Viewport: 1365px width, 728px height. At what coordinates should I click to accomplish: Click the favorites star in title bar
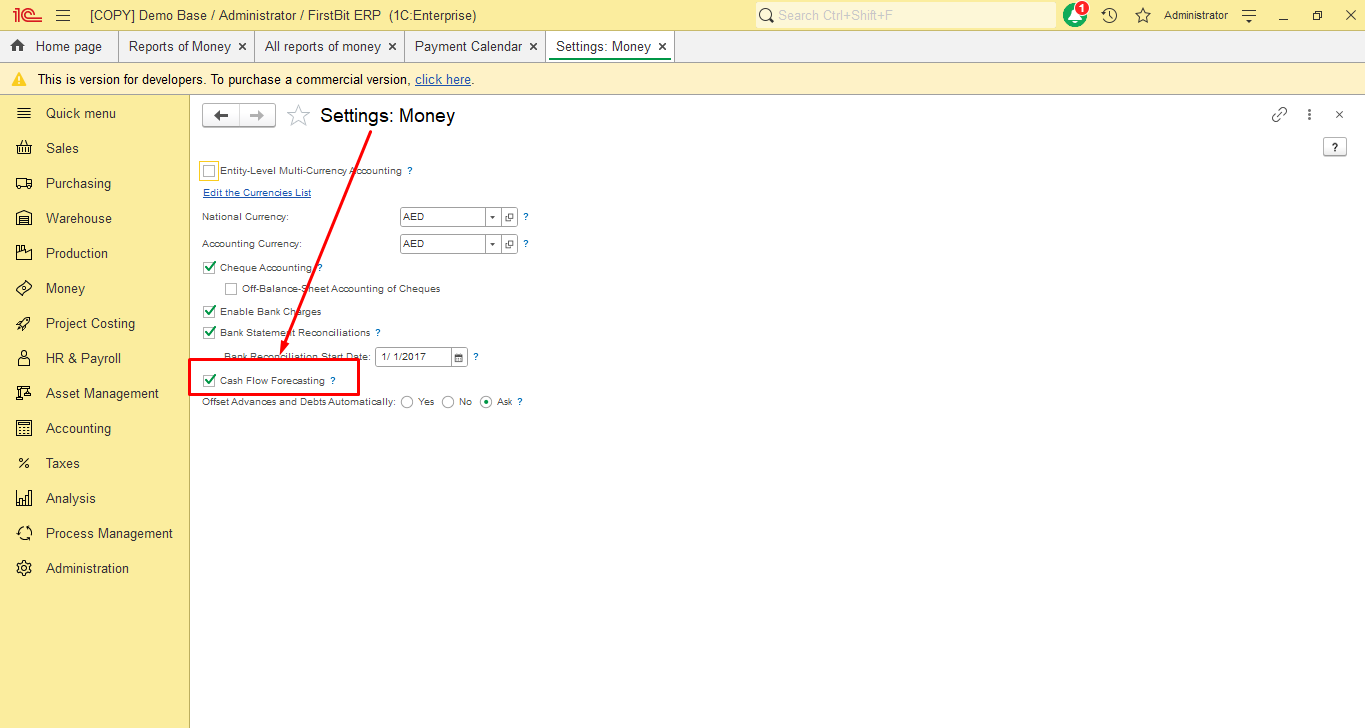tap(1143, 16)
